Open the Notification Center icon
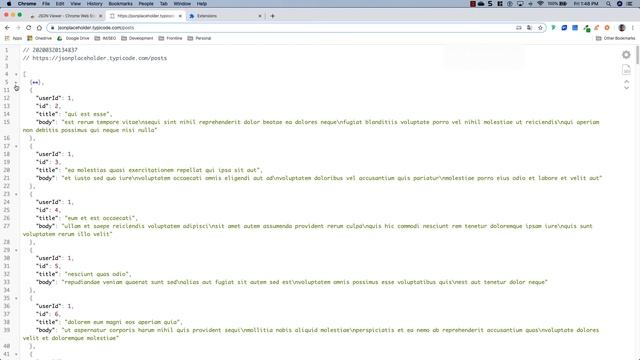 pos(630,4)
